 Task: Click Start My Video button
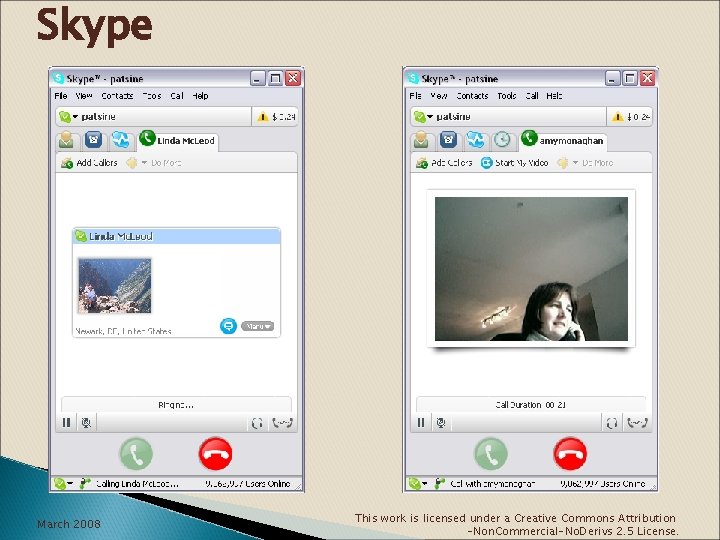coord(514,163)
